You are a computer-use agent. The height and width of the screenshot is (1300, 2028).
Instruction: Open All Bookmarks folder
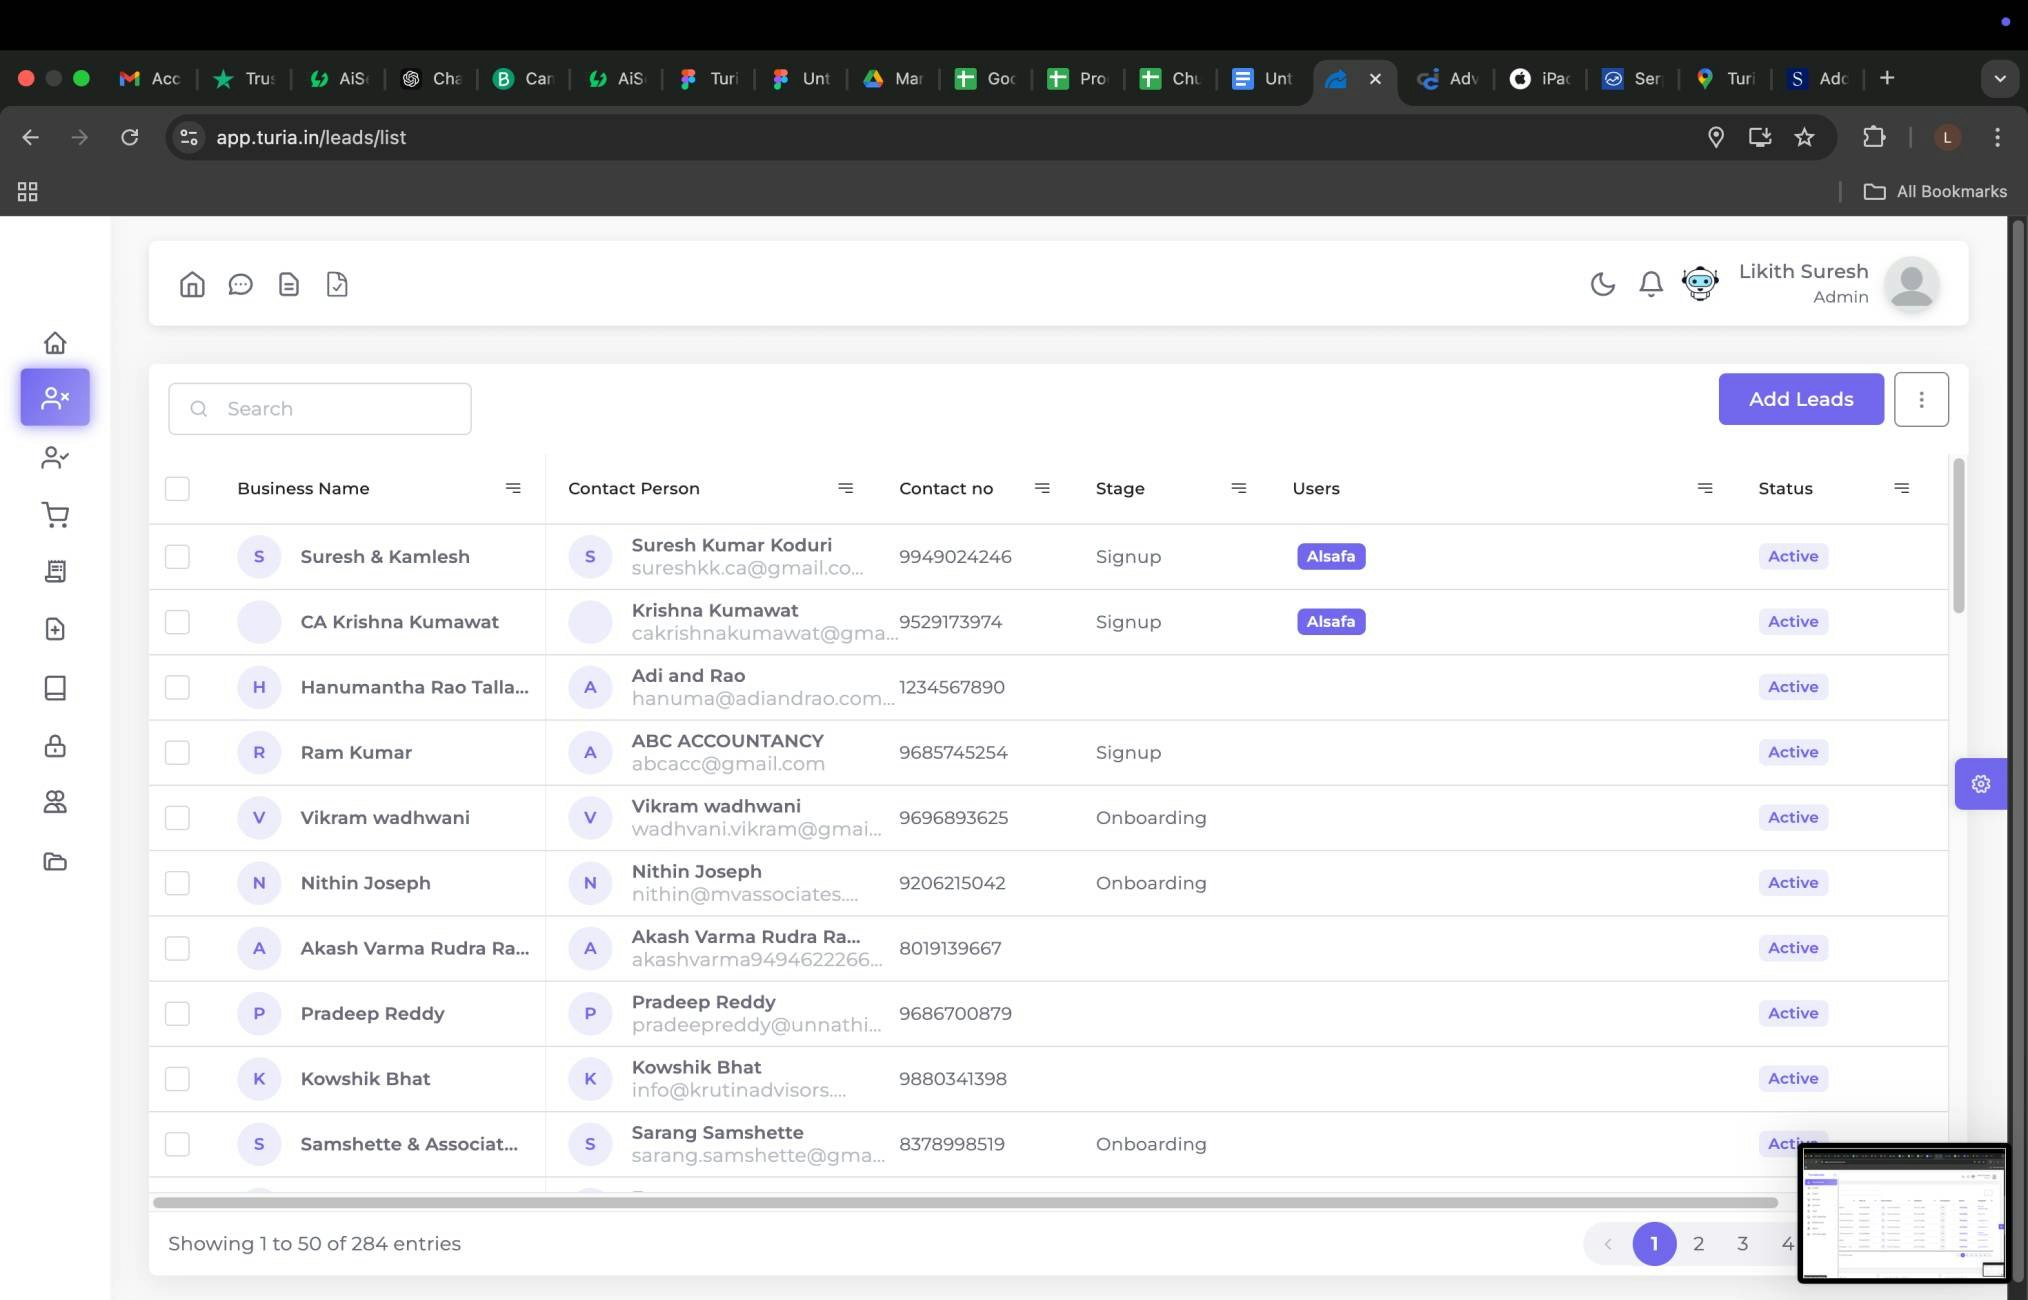(1936, 191)
